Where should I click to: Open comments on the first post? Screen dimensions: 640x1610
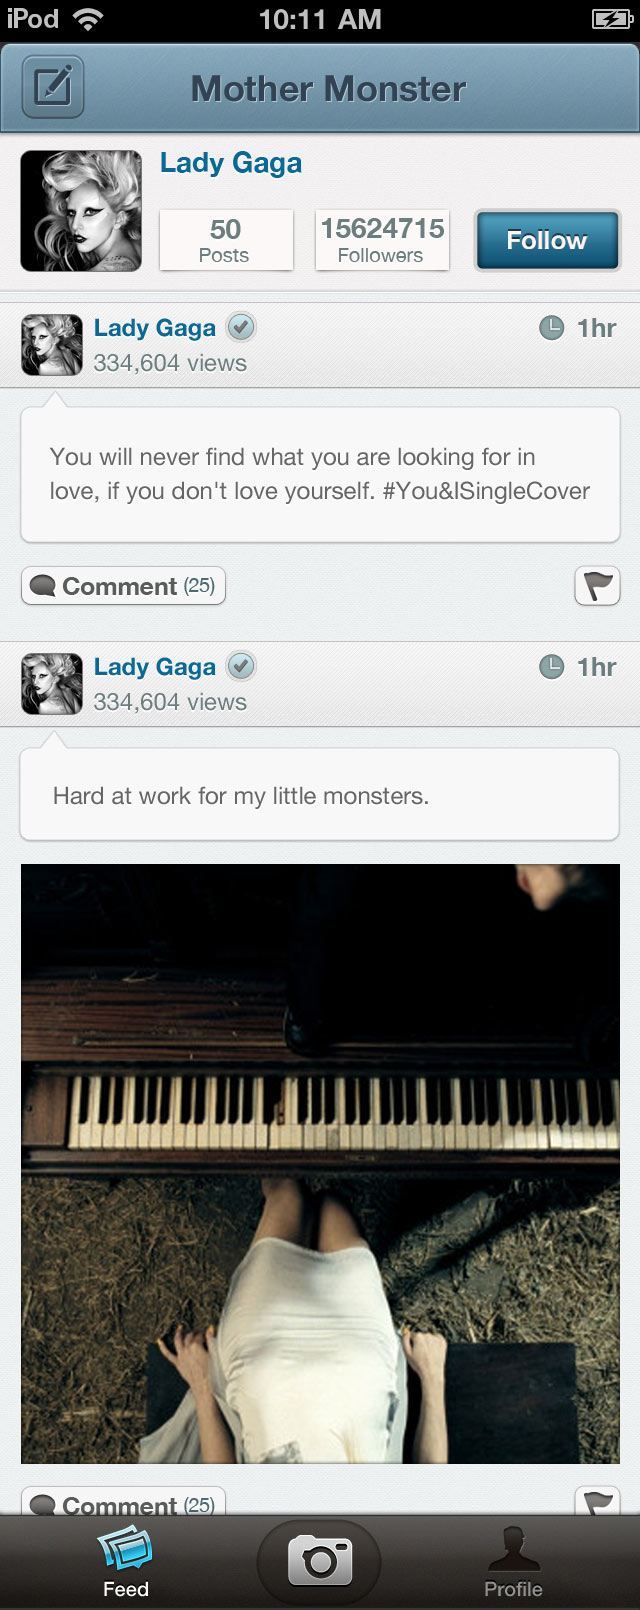124,586
